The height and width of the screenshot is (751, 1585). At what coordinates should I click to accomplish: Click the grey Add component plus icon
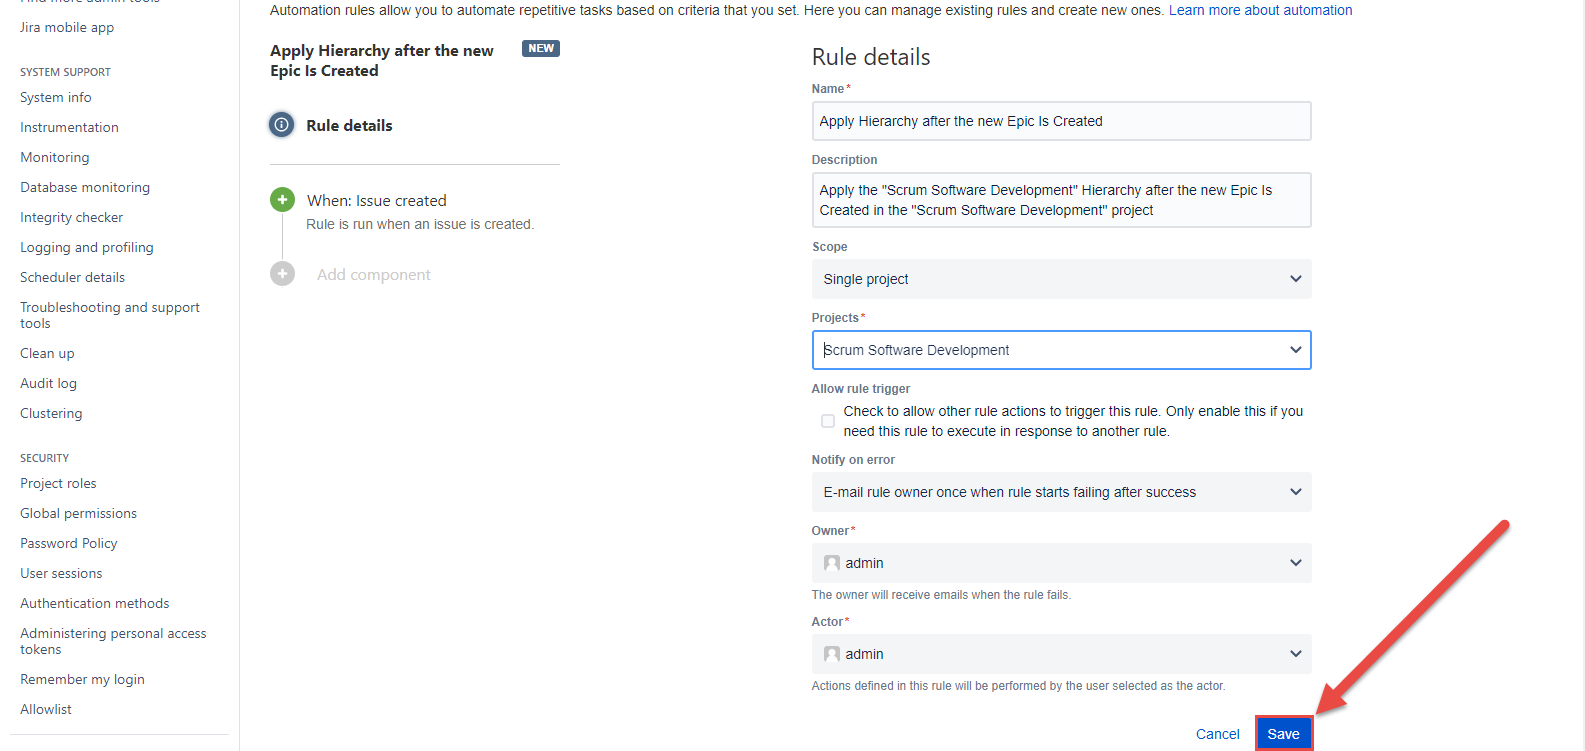click(x=282, y=274)
